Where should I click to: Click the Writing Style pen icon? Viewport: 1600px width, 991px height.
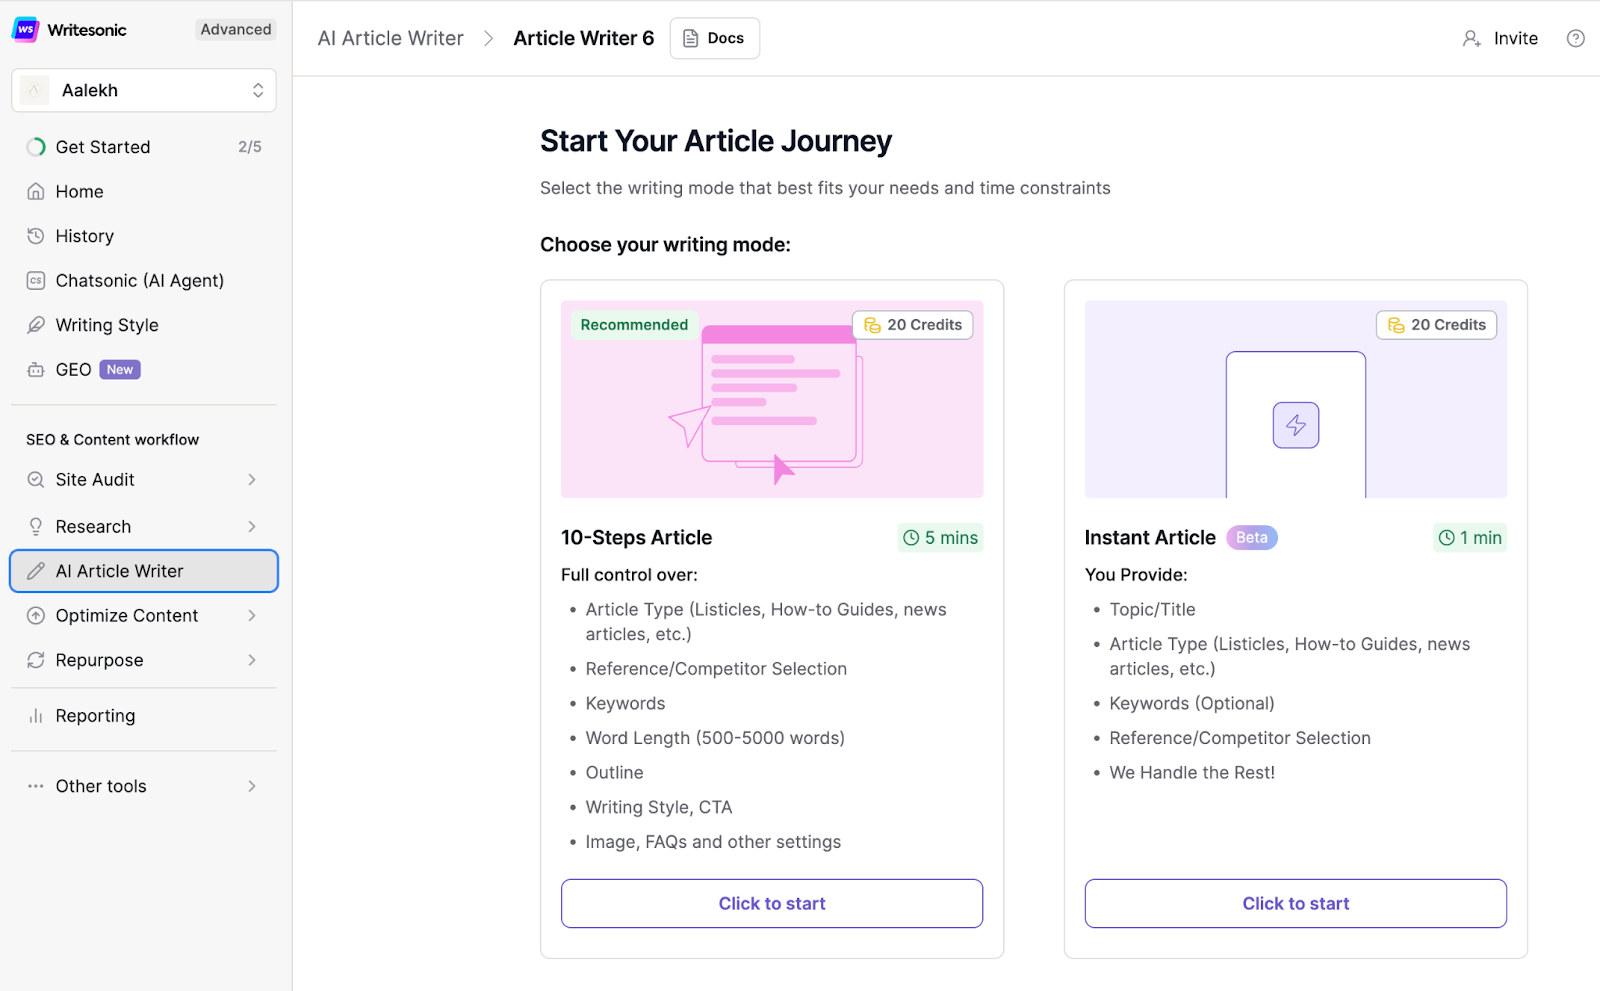pyautogui.click(x=36, y=325)
